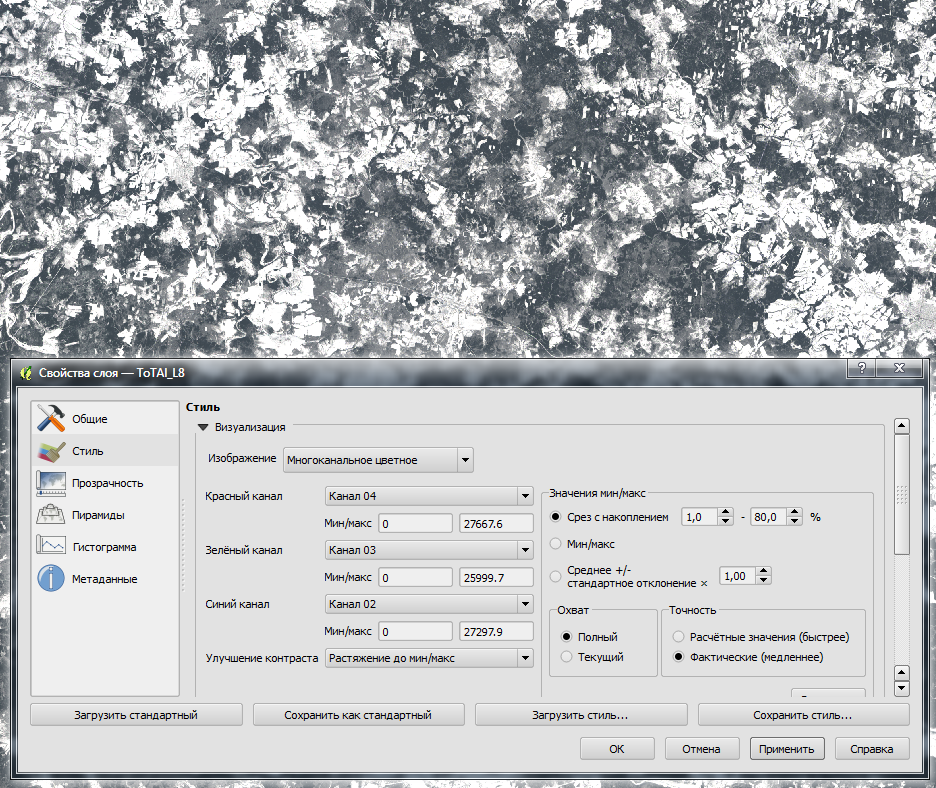Click 'Сохранить стиль...' button

coord(803,715)
